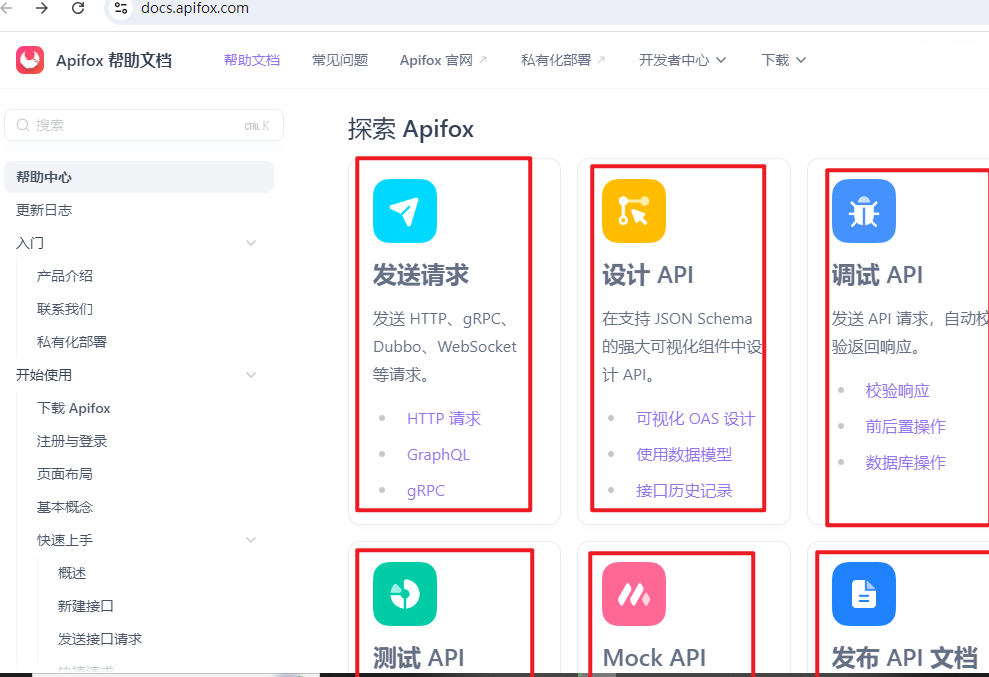Click the 设计 API orange icon
This screenshot has height=677, width=989.
634,211
